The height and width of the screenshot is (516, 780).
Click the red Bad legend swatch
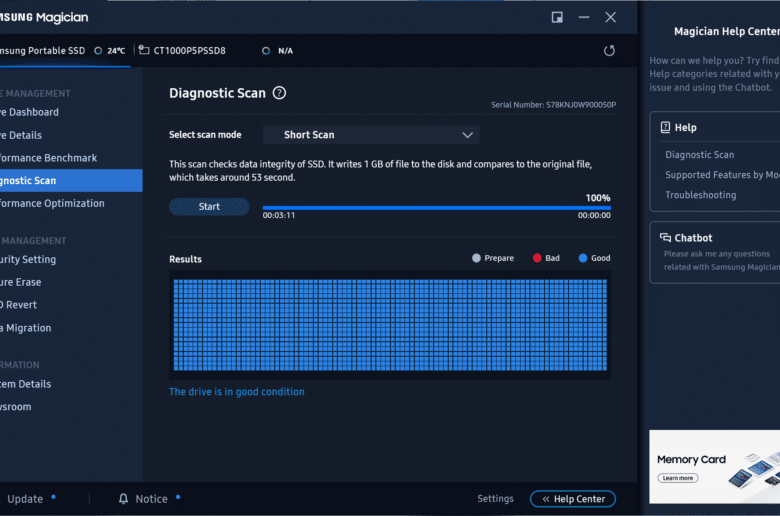[x=537, y=258]
